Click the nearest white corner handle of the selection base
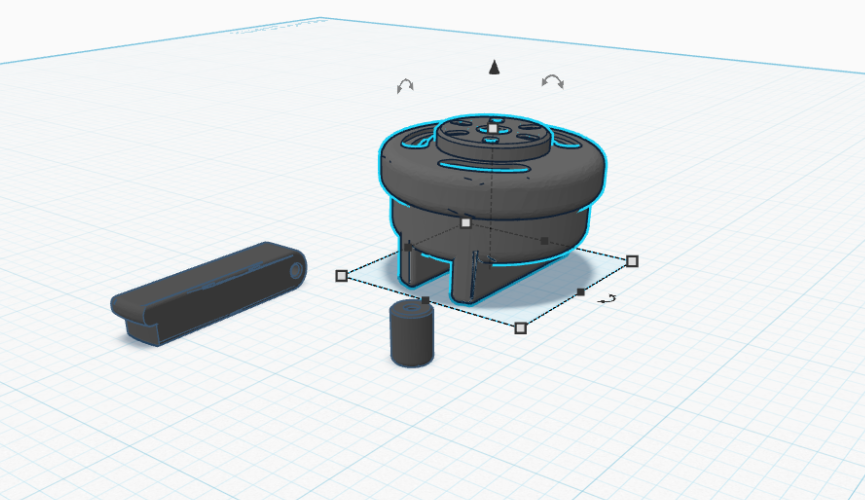Screen dimensions: 865x500 tap(520, 328)
